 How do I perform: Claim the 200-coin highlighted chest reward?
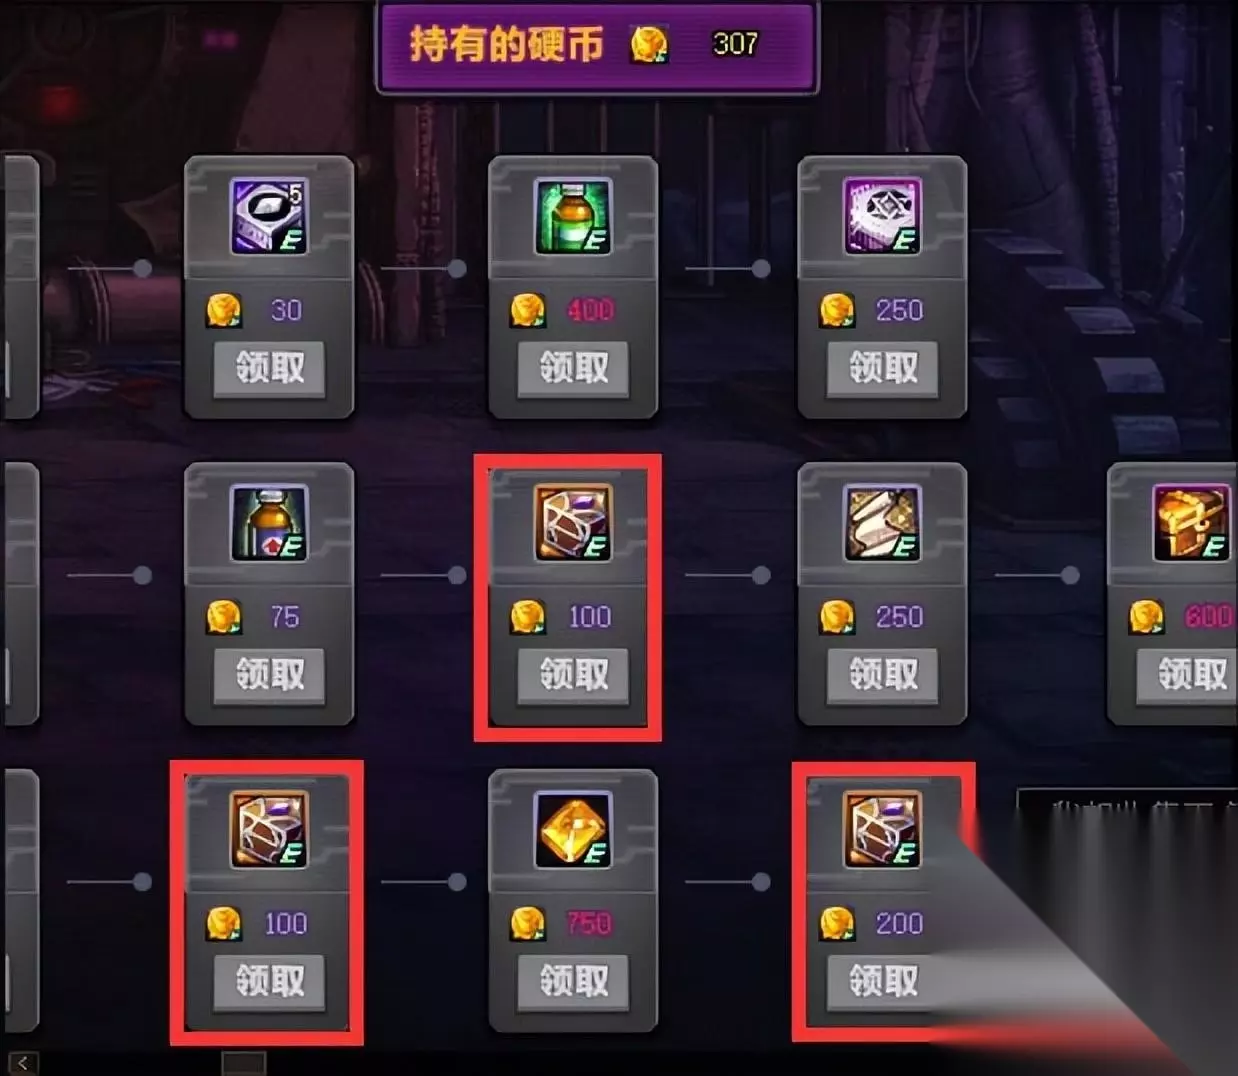pyautogui.click(x=883, y=982)
